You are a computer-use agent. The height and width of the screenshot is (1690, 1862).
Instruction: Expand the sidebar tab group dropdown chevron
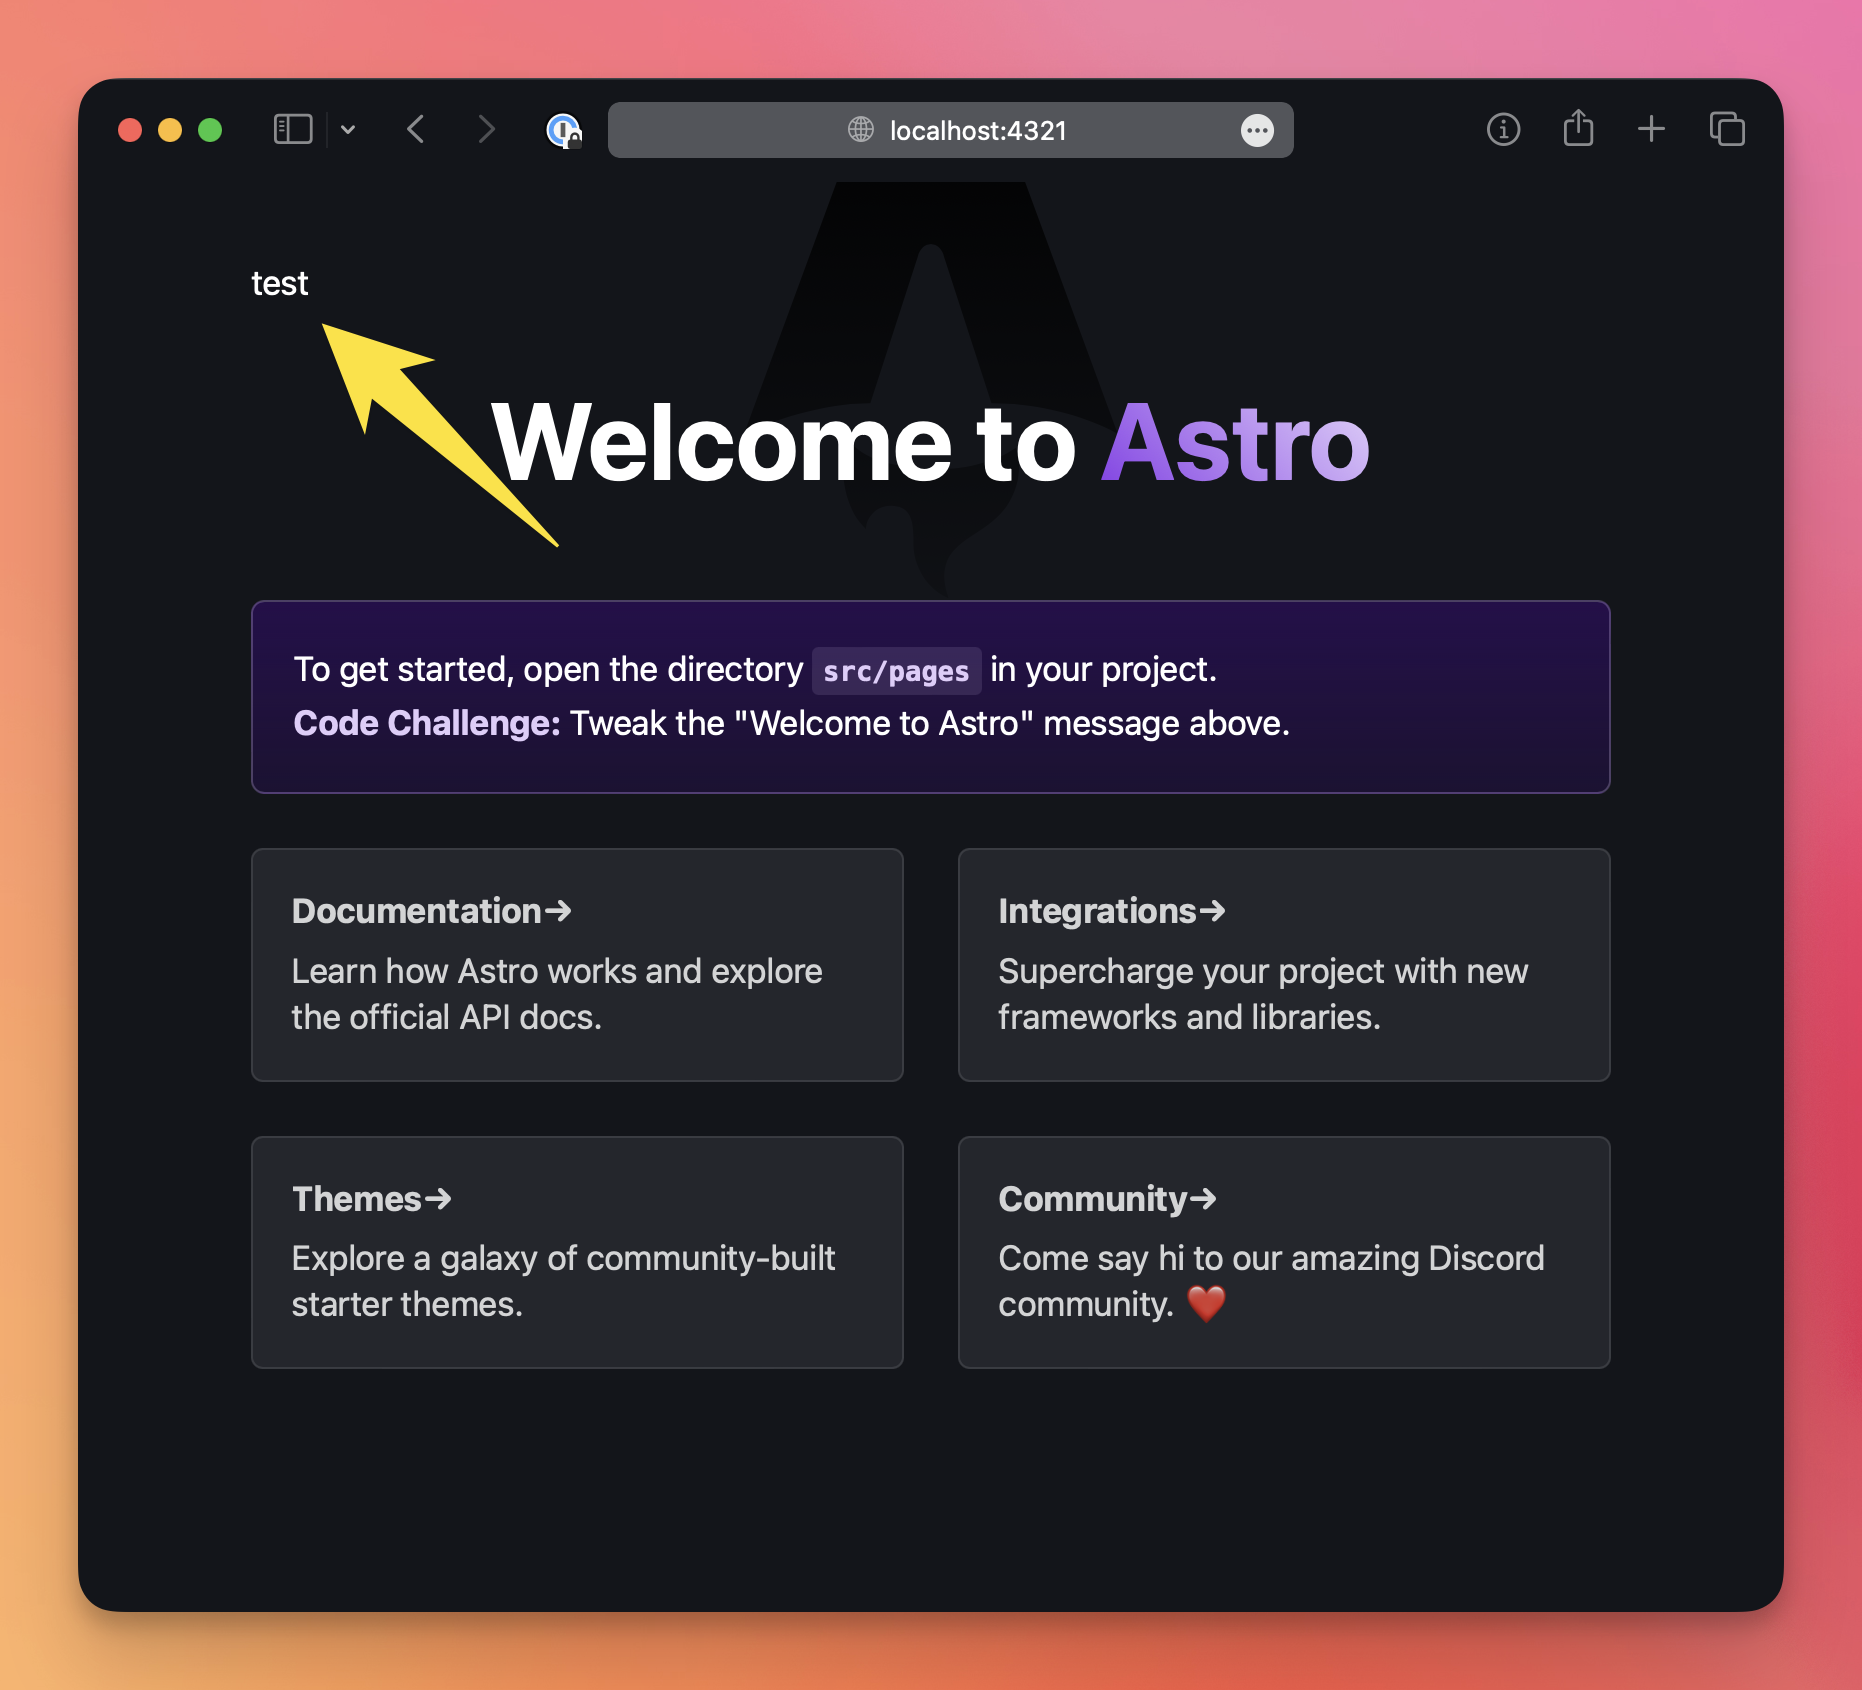click(348, 130)
